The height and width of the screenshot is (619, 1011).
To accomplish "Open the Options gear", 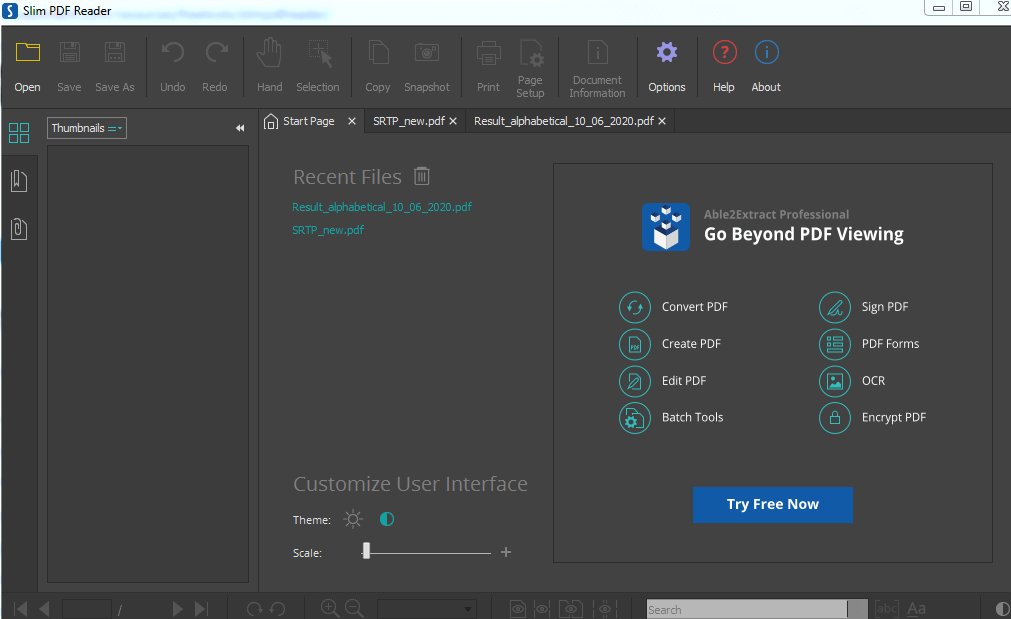I will (667, 52).
